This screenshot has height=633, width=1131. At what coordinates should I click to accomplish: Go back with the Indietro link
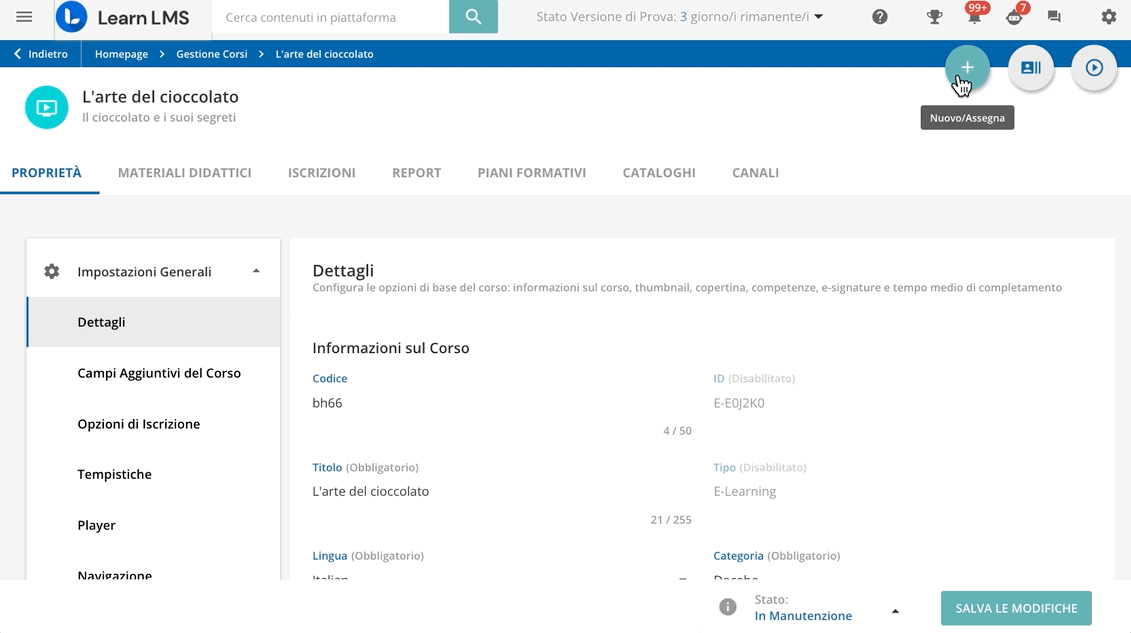(x=41, y=54)
